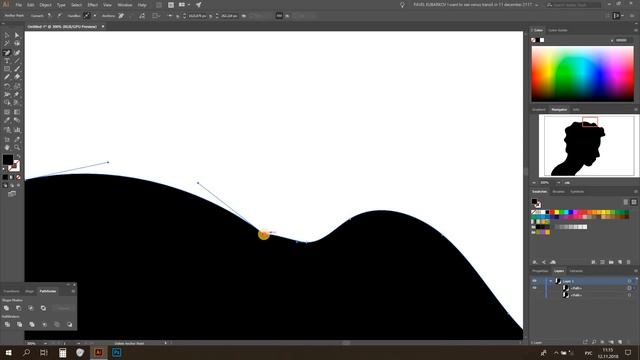Select the Rotate tool
The width and height of the screenshot is (640, 360).
pyautogui.click(x=7, y=86)
